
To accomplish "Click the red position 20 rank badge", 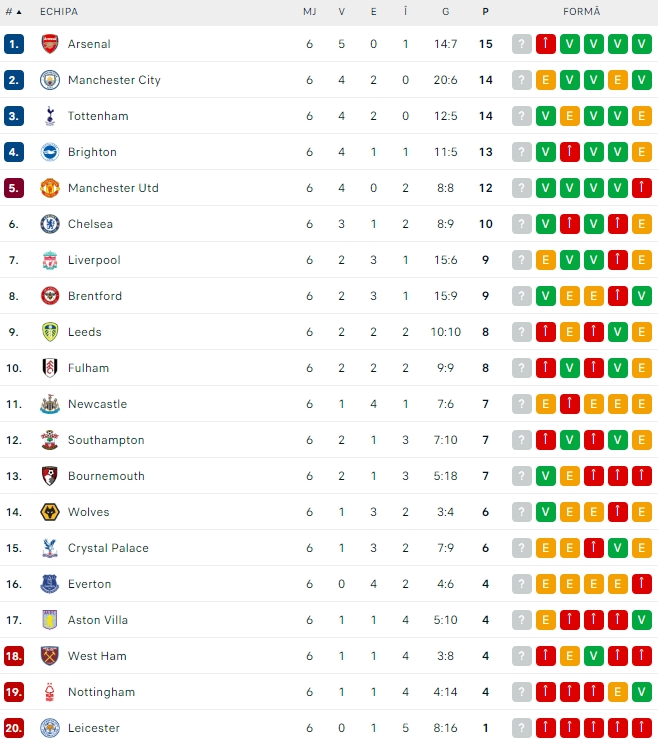I will (x=14, y=728).
